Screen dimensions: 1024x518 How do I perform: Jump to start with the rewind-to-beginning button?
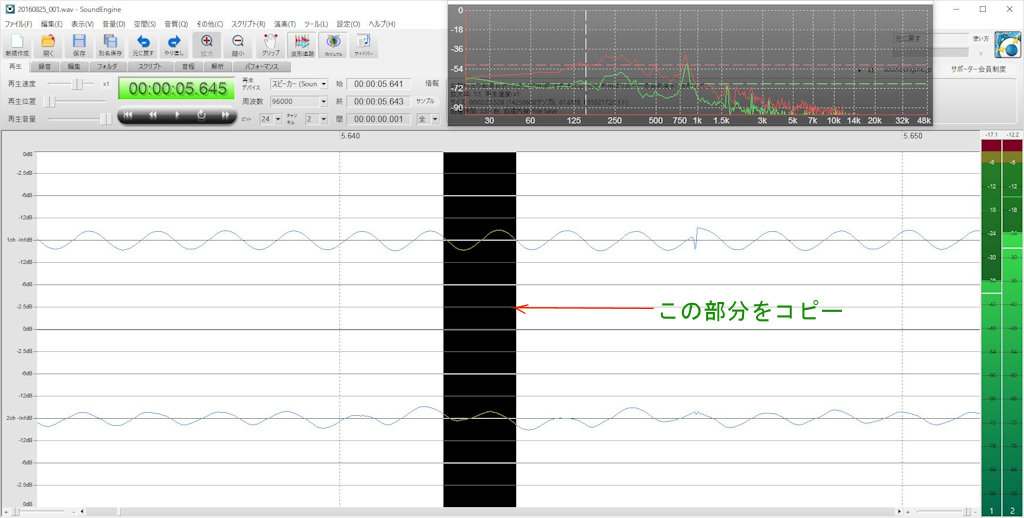pos(129,115)
